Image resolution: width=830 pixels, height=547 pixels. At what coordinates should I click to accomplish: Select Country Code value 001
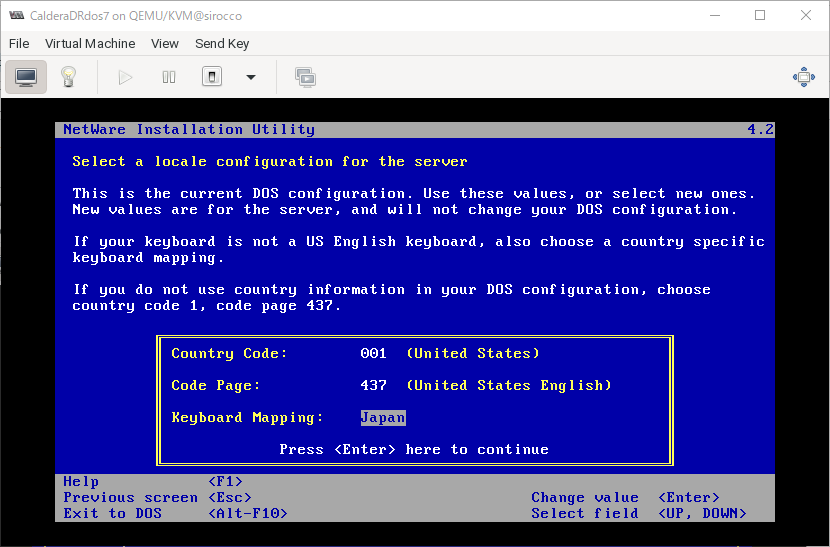tap(373, 353)
